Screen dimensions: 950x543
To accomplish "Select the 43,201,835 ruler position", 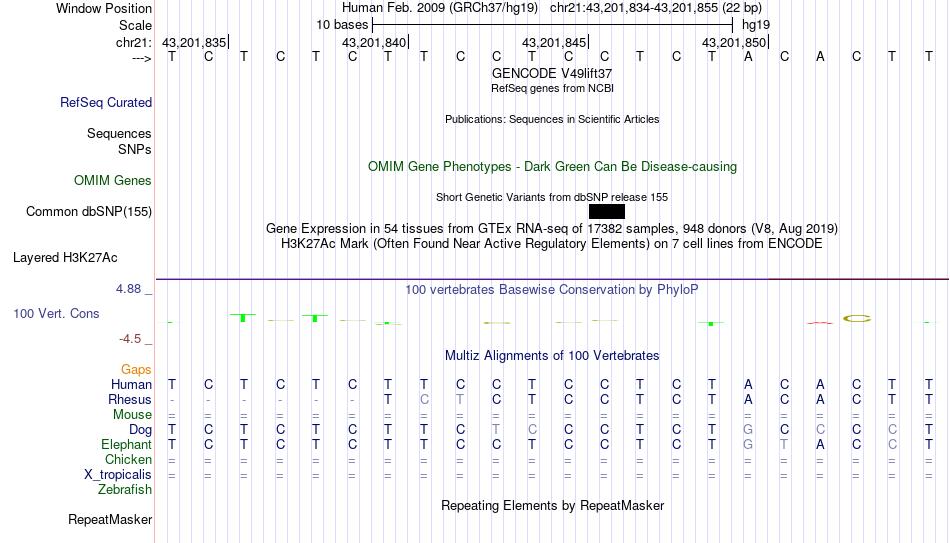I will tap(195, 42).
